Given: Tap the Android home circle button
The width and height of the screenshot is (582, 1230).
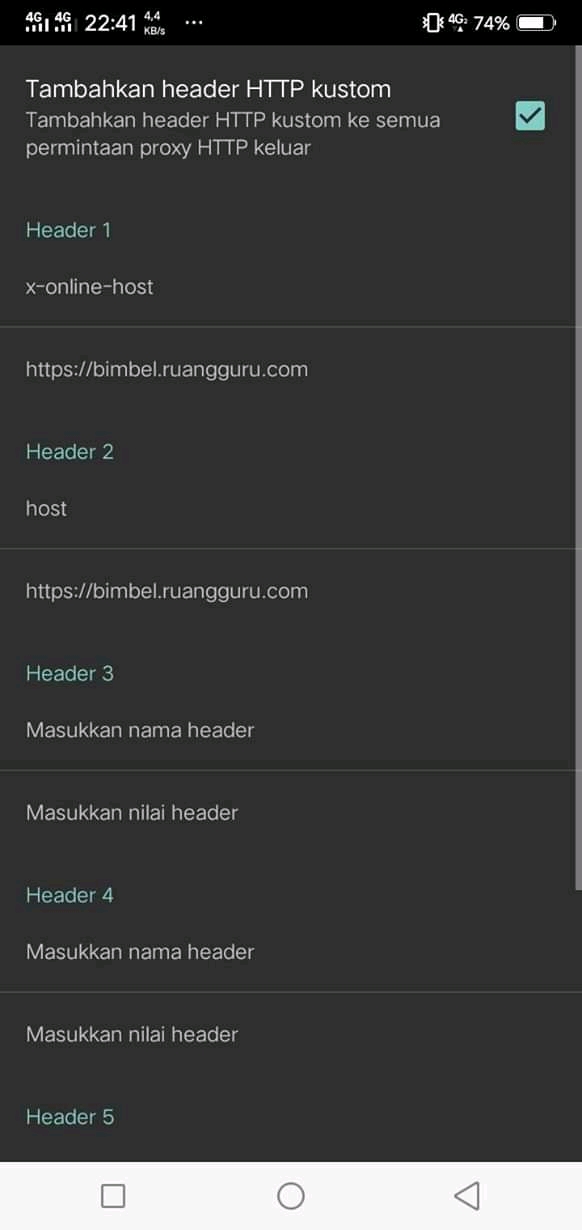Looking at the screenshot, I should [291, 1195].
